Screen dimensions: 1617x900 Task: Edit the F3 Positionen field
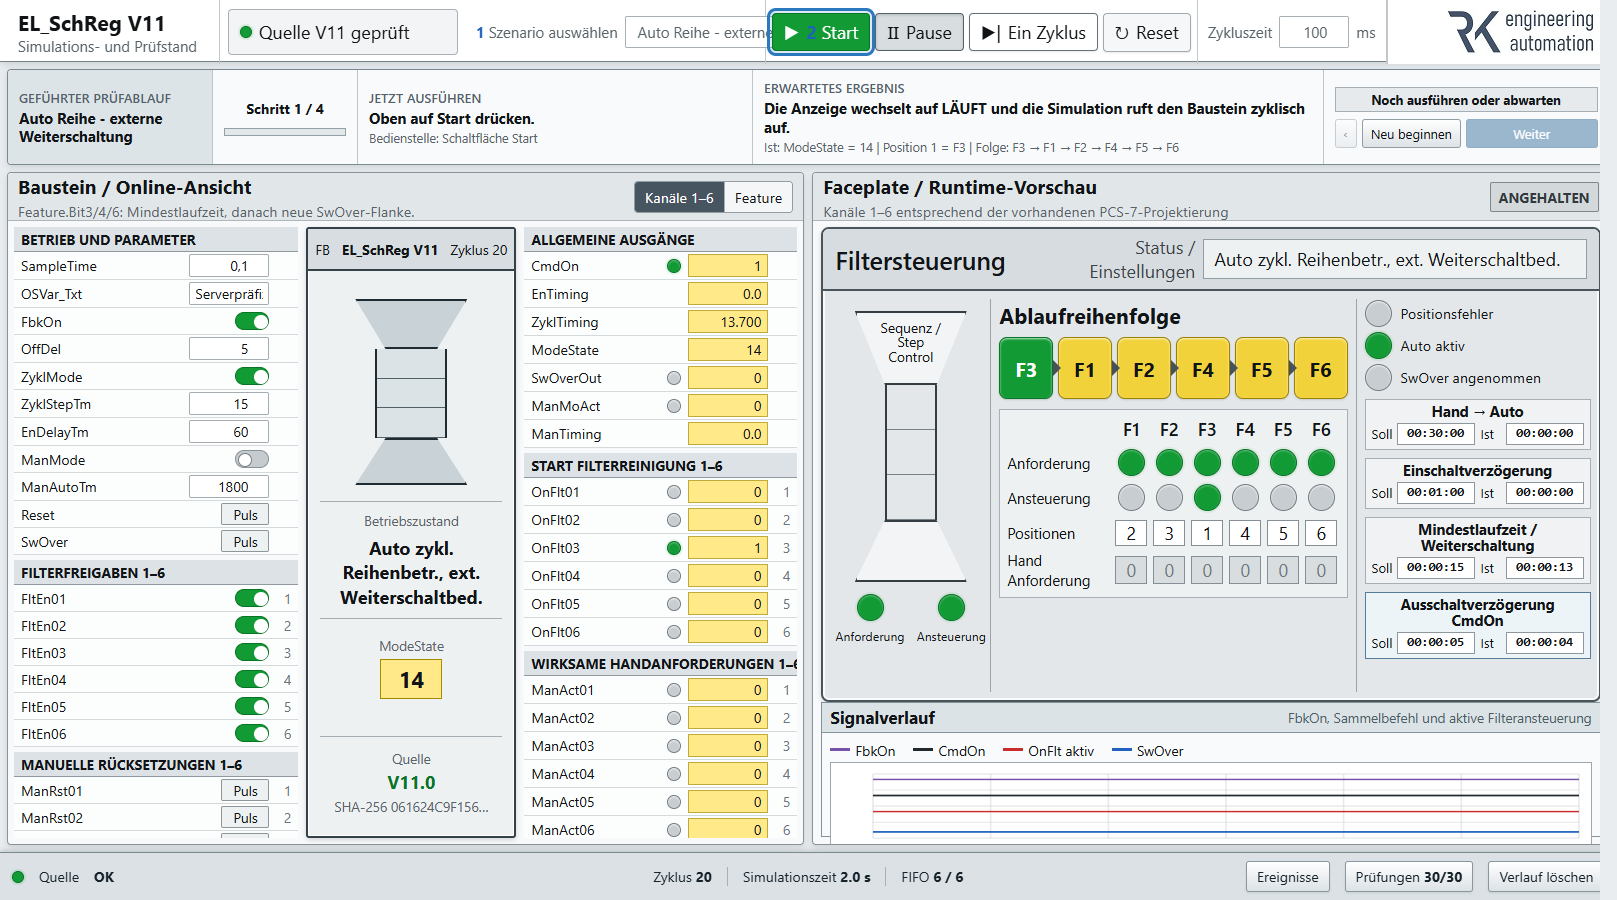point(1207,533)
